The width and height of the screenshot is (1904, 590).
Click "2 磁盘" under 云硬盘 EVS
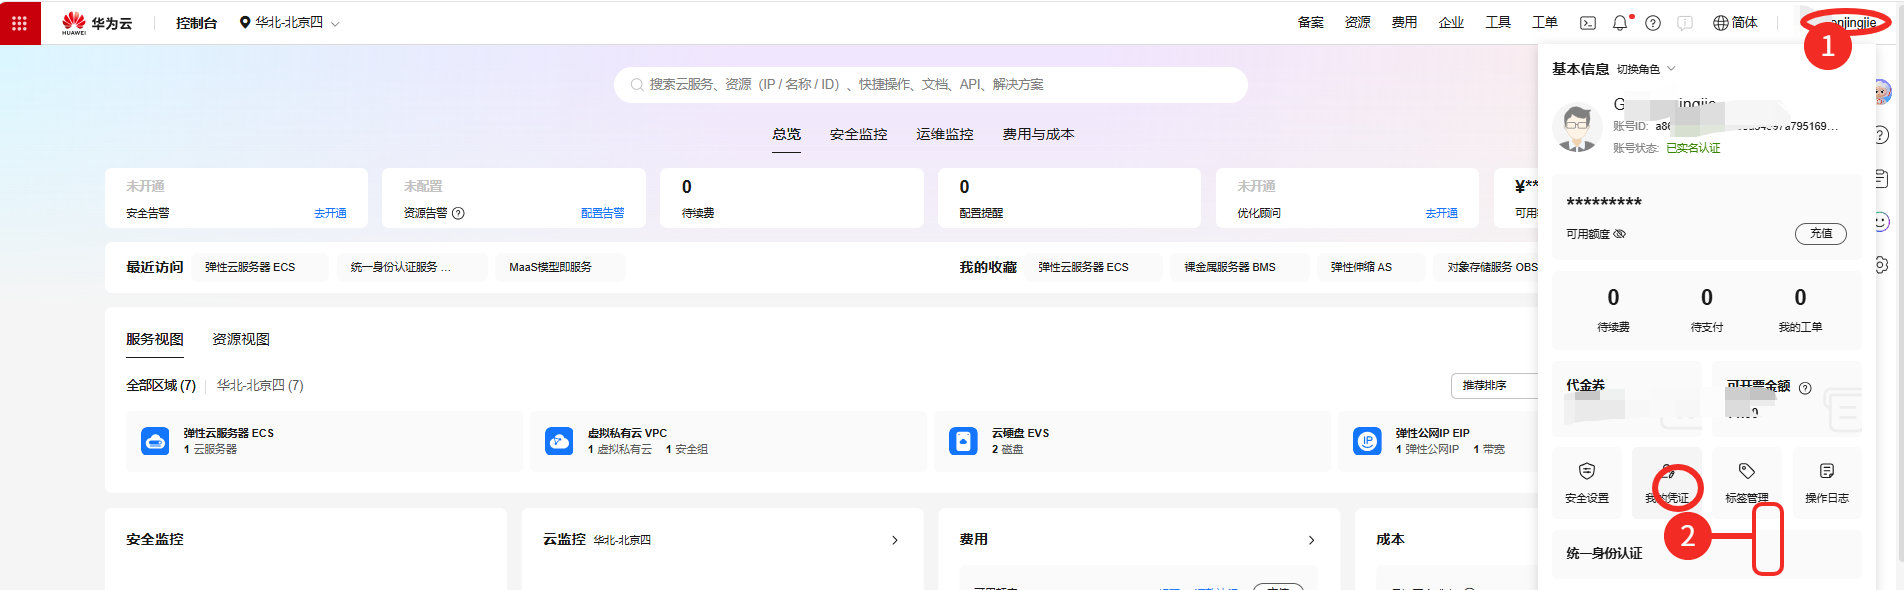1008,450
